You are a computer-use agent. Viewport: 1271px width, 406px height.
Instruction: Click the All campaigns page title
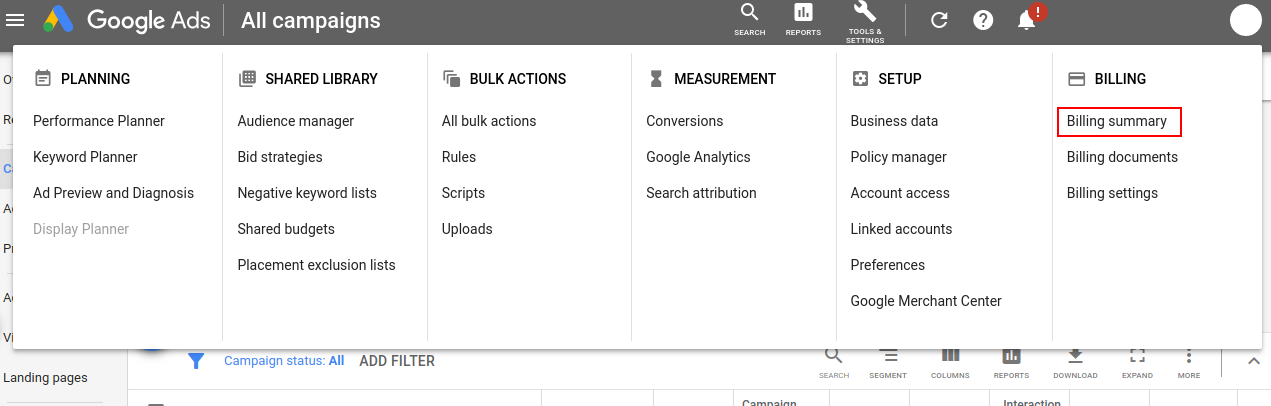click(311, 20)
